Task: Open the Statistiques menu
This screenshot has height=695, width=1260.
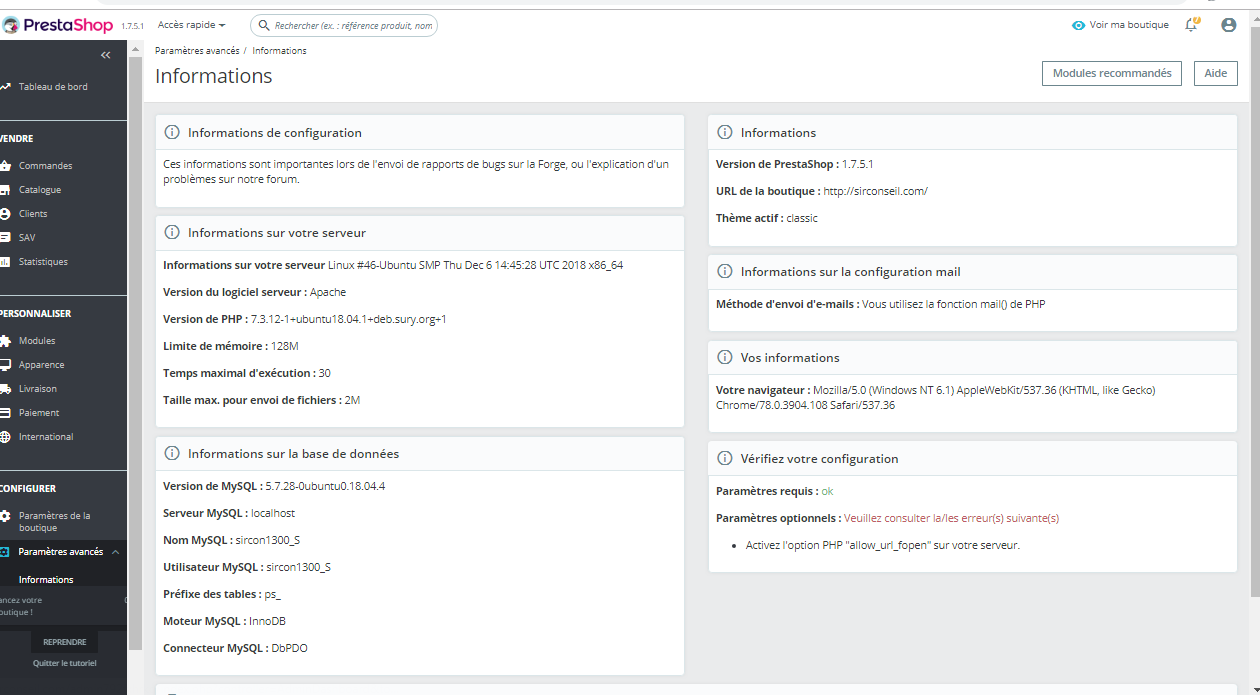Action: click(x=43, y=262)
